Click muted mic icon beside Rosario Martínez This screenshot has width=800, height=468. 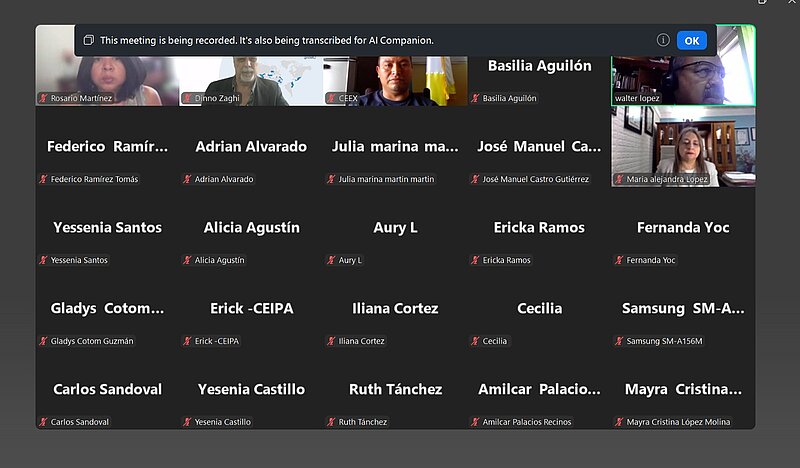[x=43, y=98]
